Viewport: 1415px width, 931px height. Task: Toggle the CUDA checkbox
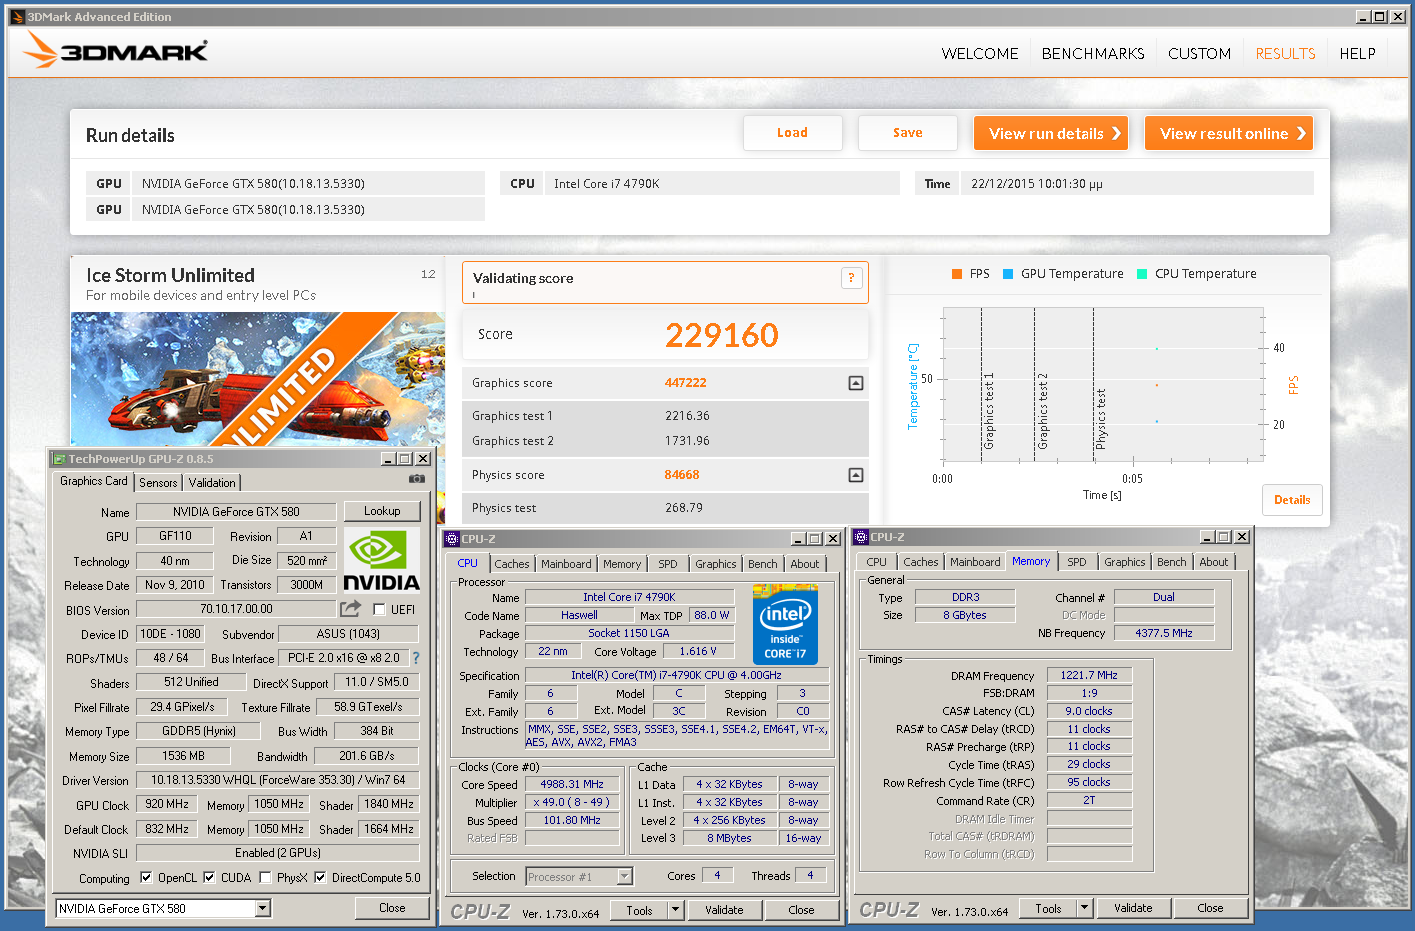(209, 877)
